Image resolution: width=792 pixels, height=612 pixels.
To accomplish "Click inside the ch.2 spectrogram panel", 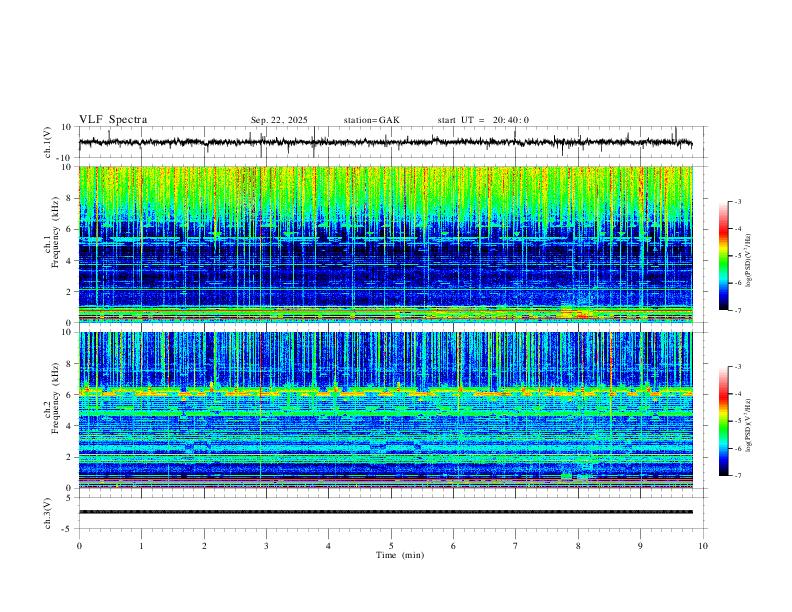I will tap(385, 410).
